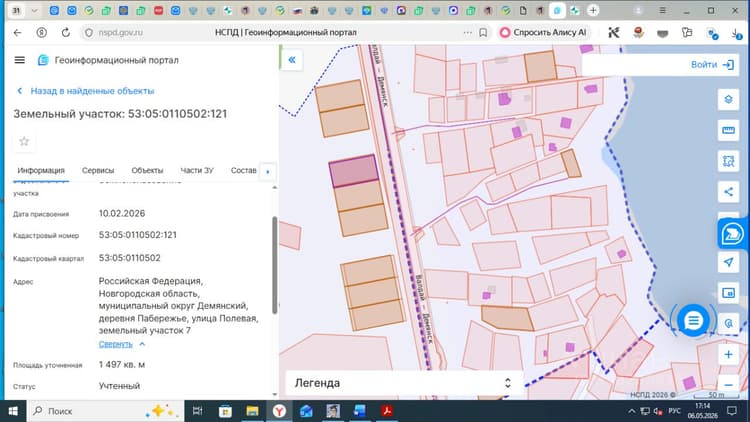Collapse the side panel with double chevron

pos(292,60)
